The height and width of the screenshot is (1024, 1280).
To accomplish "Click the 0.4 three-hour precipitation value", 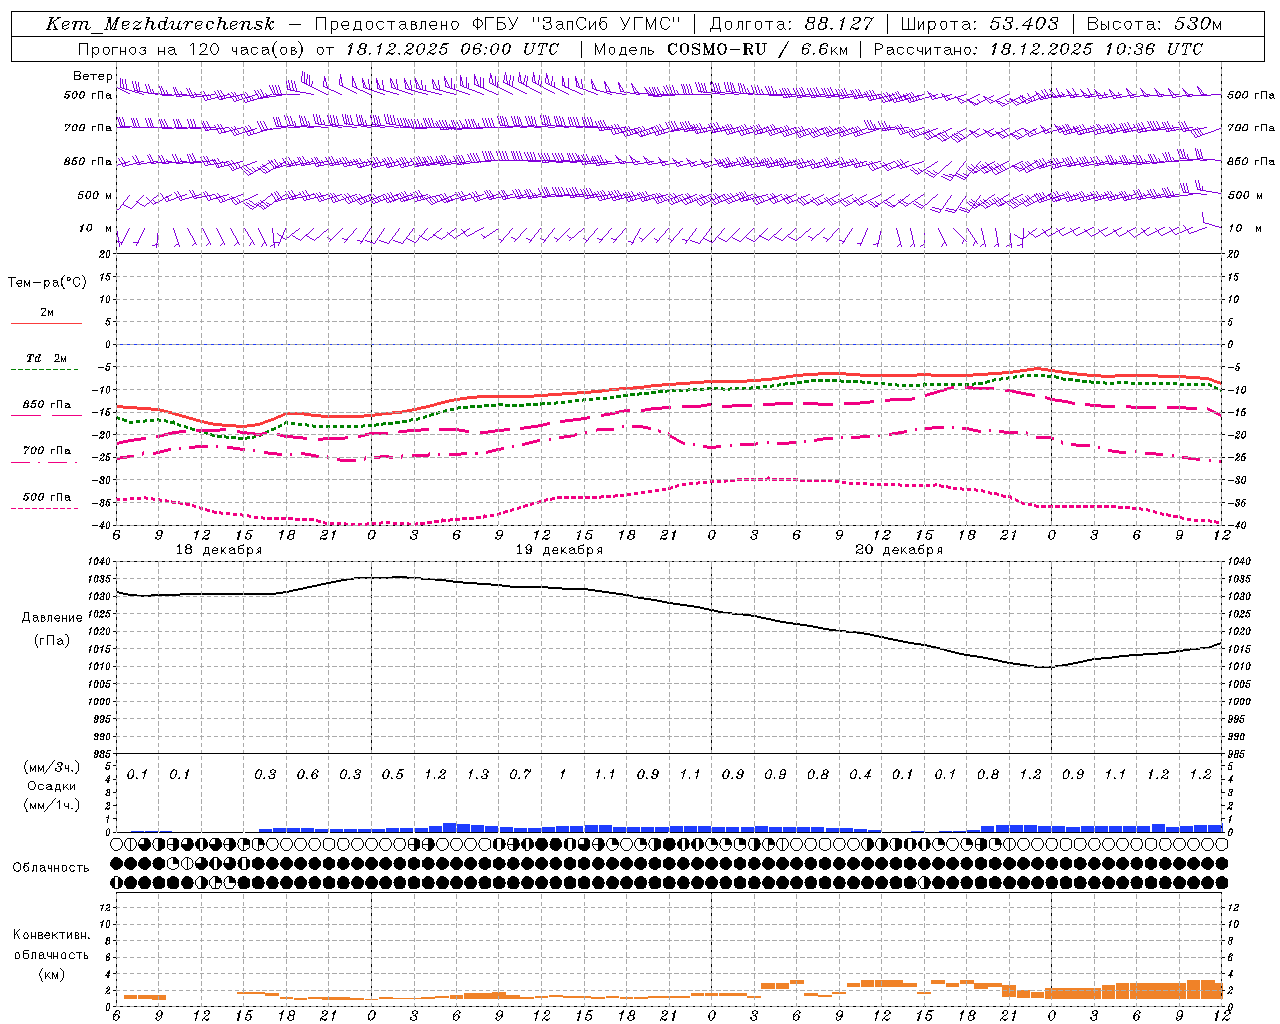I will coord(860,775).
